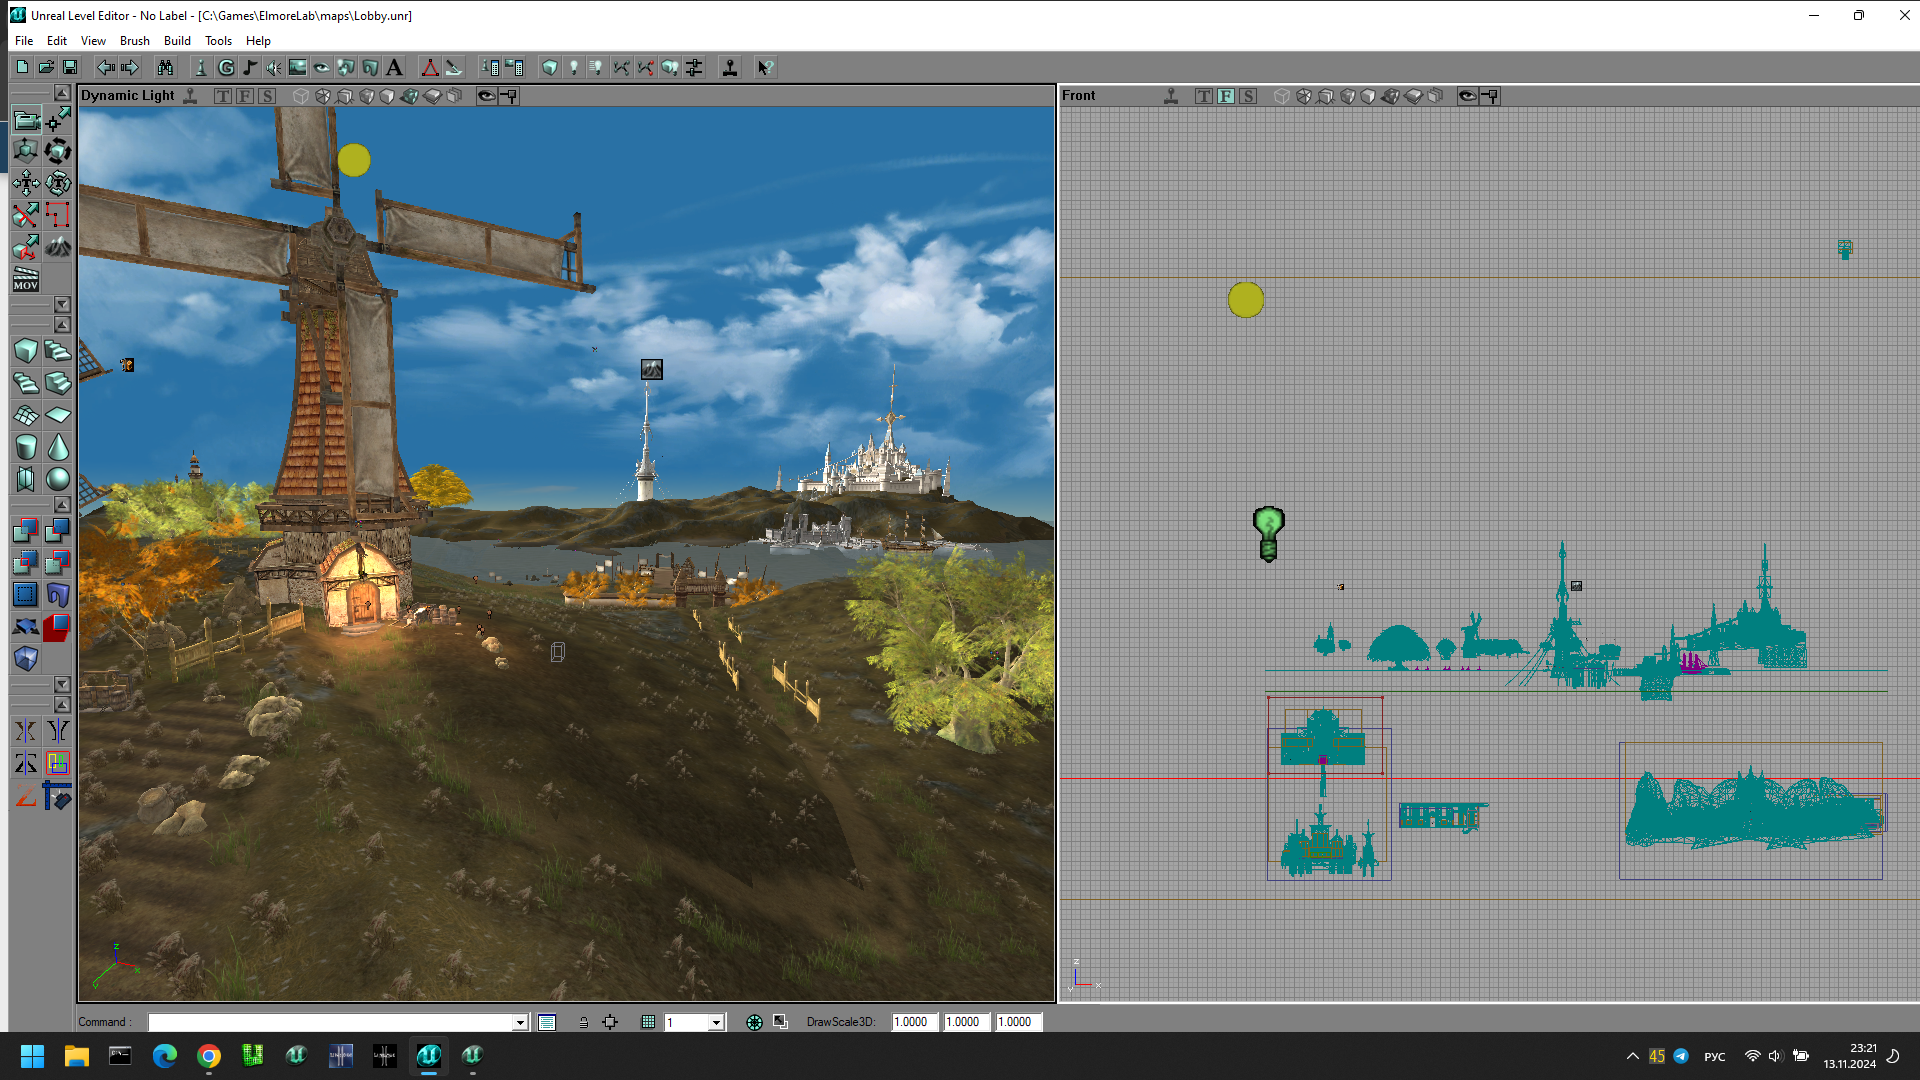The width and height of the screenshot is (1920, 1080).
Task: Activate the F button in Front viewport
Action: coord(1225,96)
